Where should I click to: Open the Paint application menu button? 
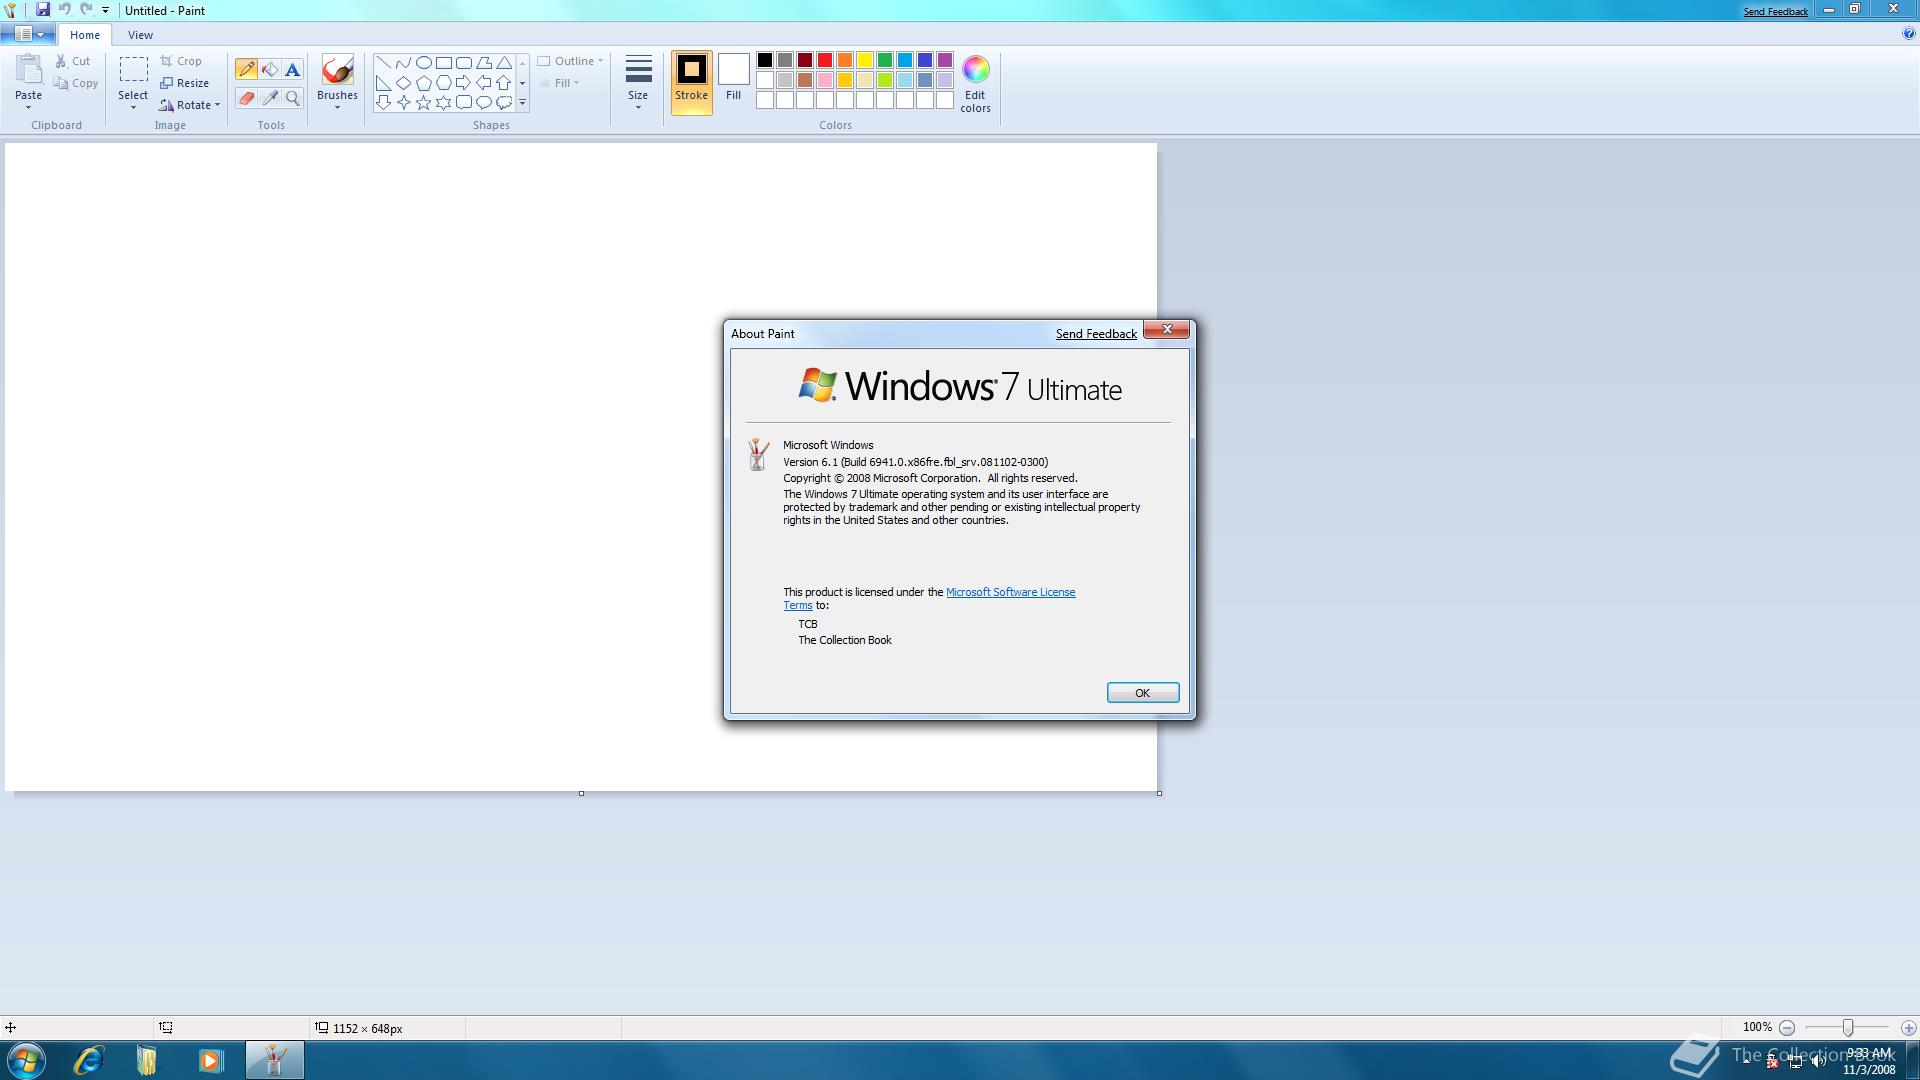click(x=27, y=34)
